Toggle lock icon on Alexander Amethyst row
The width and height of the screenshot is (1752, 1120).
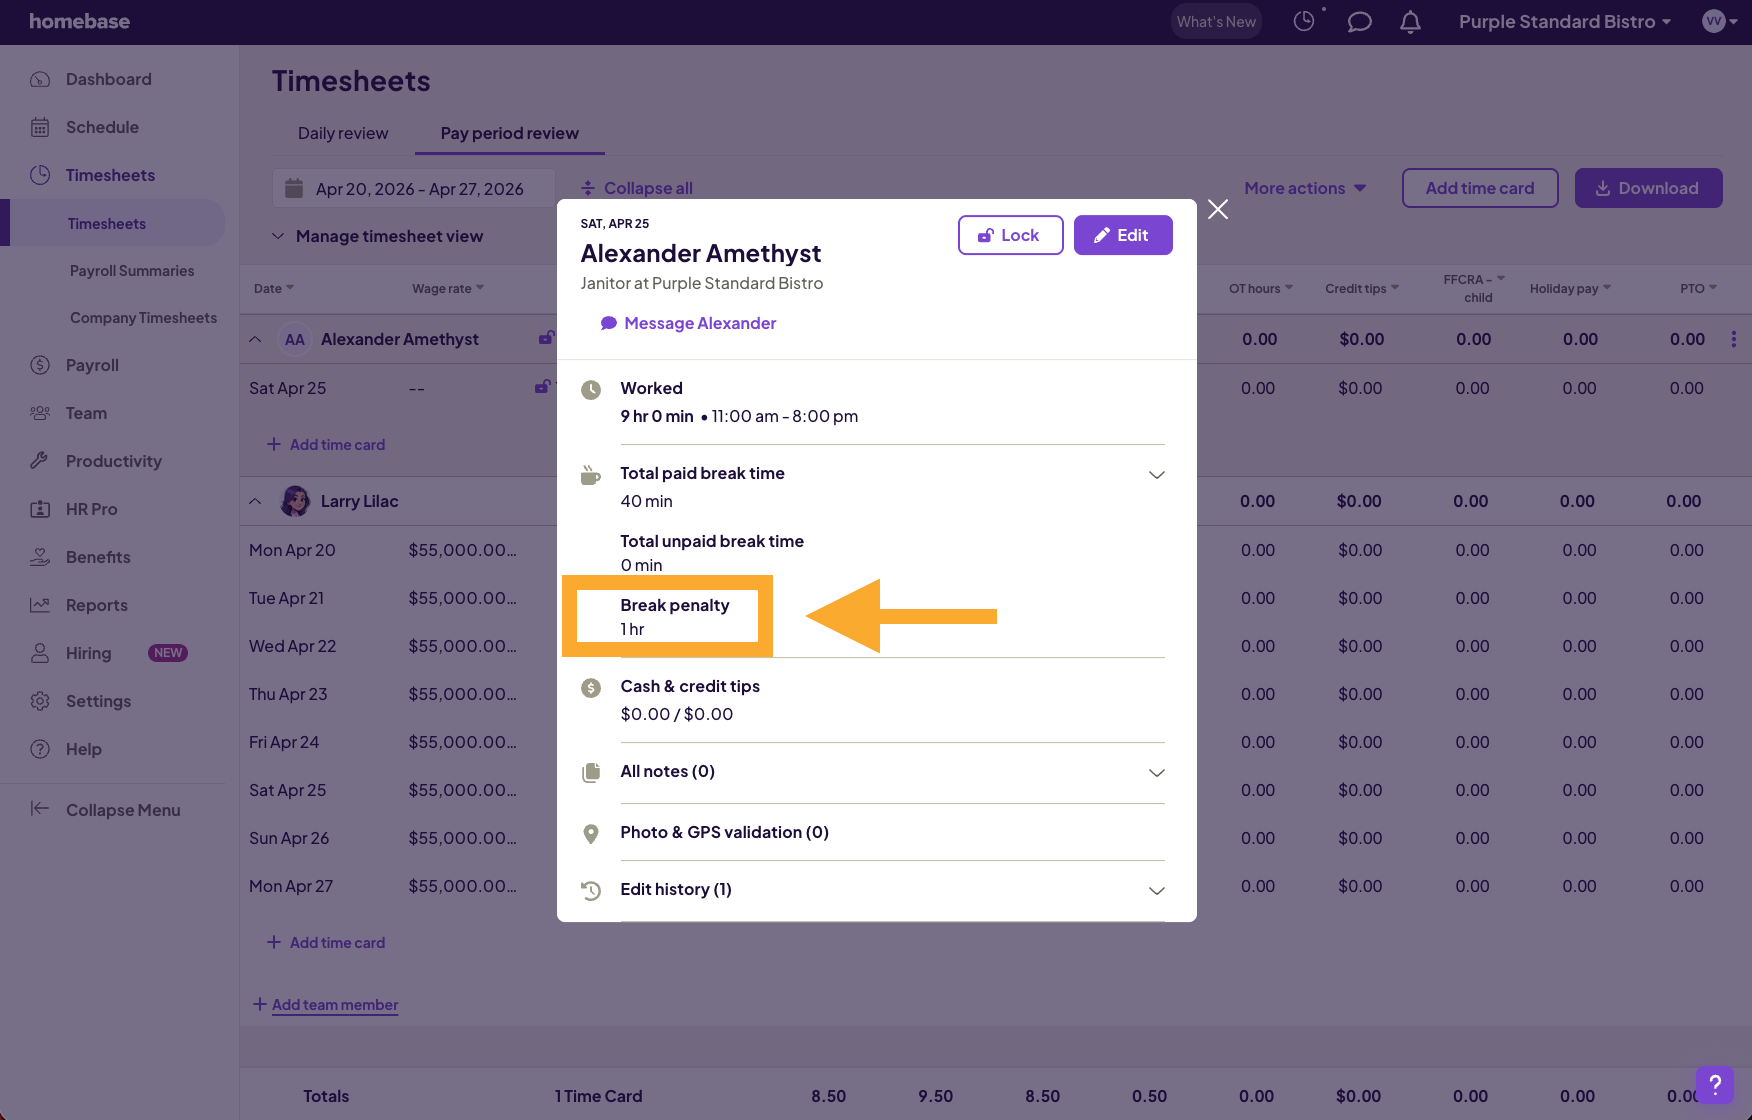(x=546, y=337)
